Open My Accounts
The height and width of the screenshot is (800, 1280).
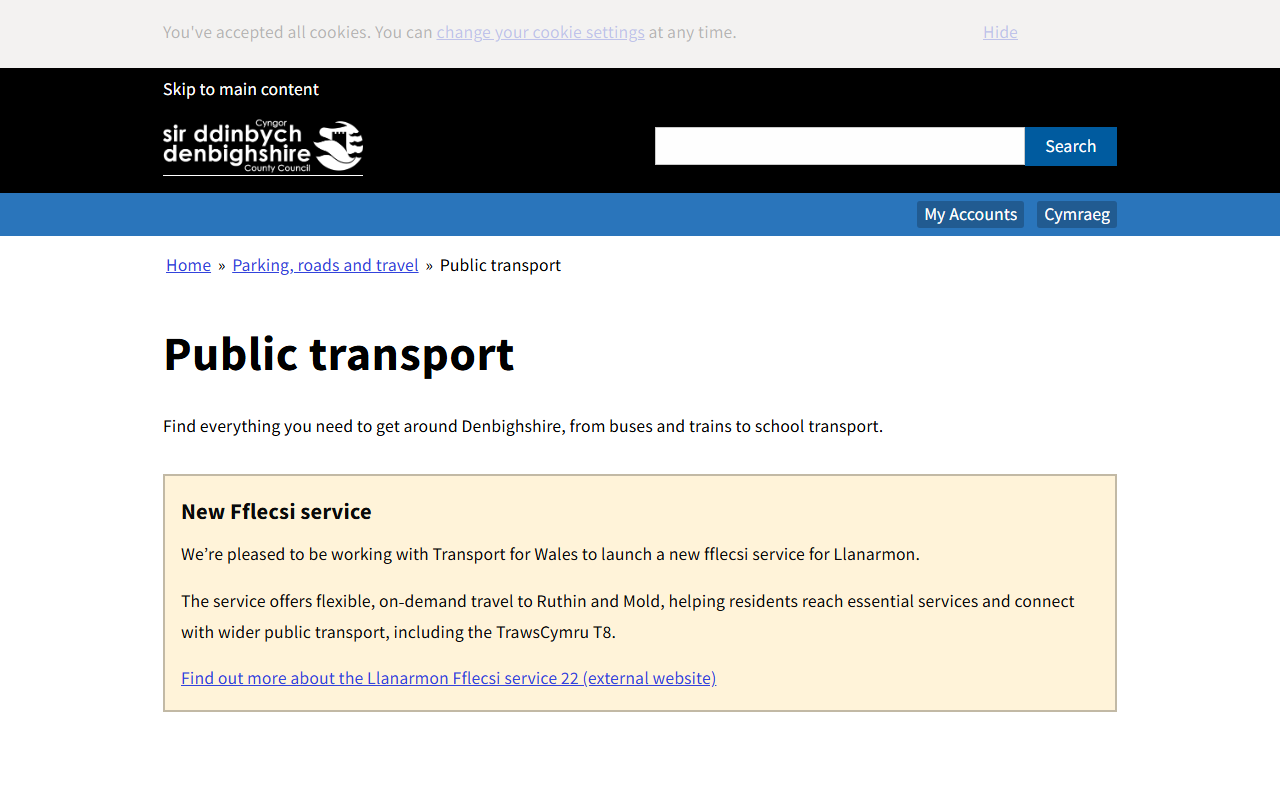point(970,214)
